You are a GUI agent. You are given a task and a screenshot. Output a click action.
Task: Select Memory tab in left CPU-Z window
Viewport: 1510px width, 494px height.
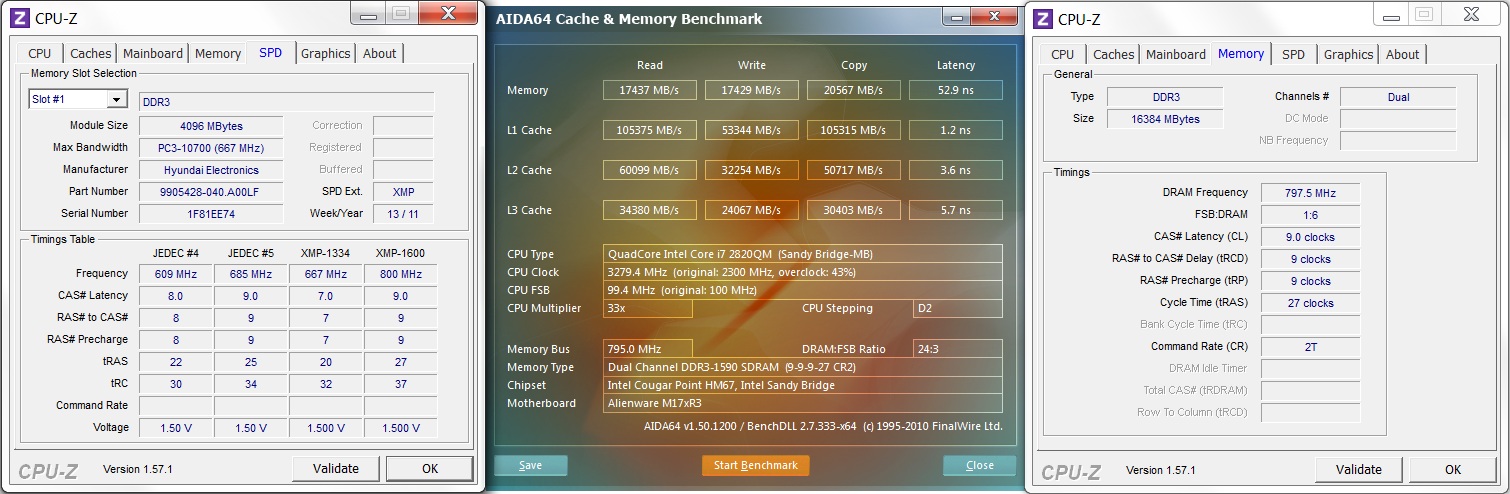pos(218,54)
